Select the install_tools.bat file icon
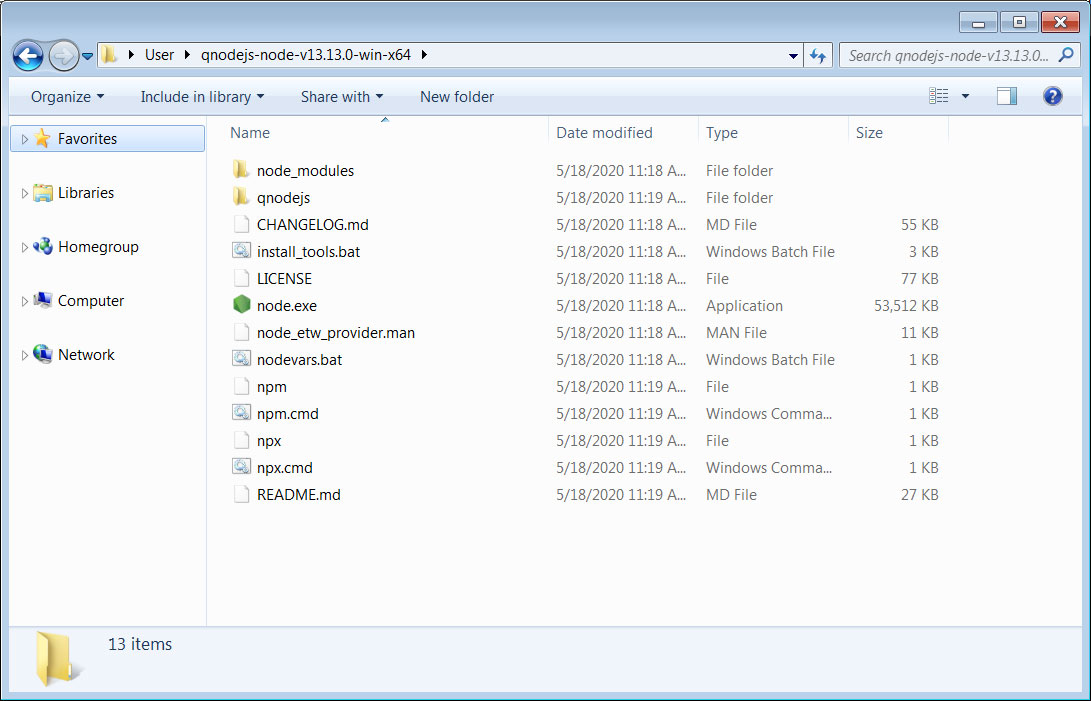 click(x=241, y=251)
